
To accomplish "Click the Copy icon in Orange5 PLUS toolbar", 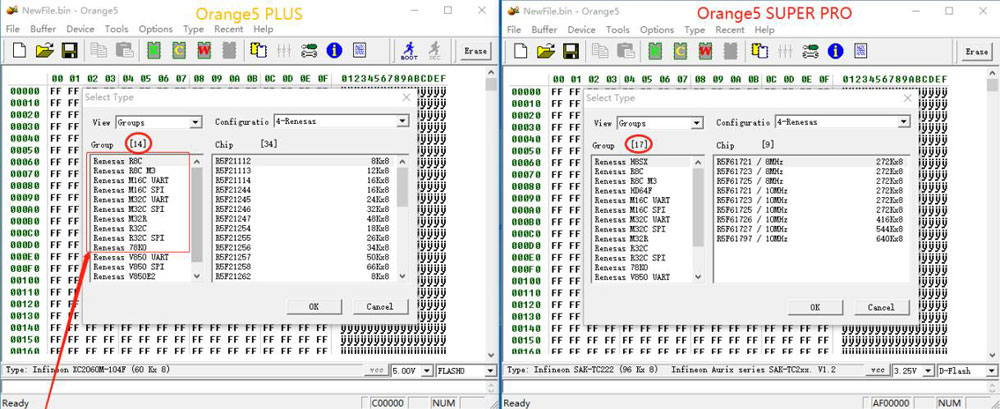I will (x=99, y=50).
